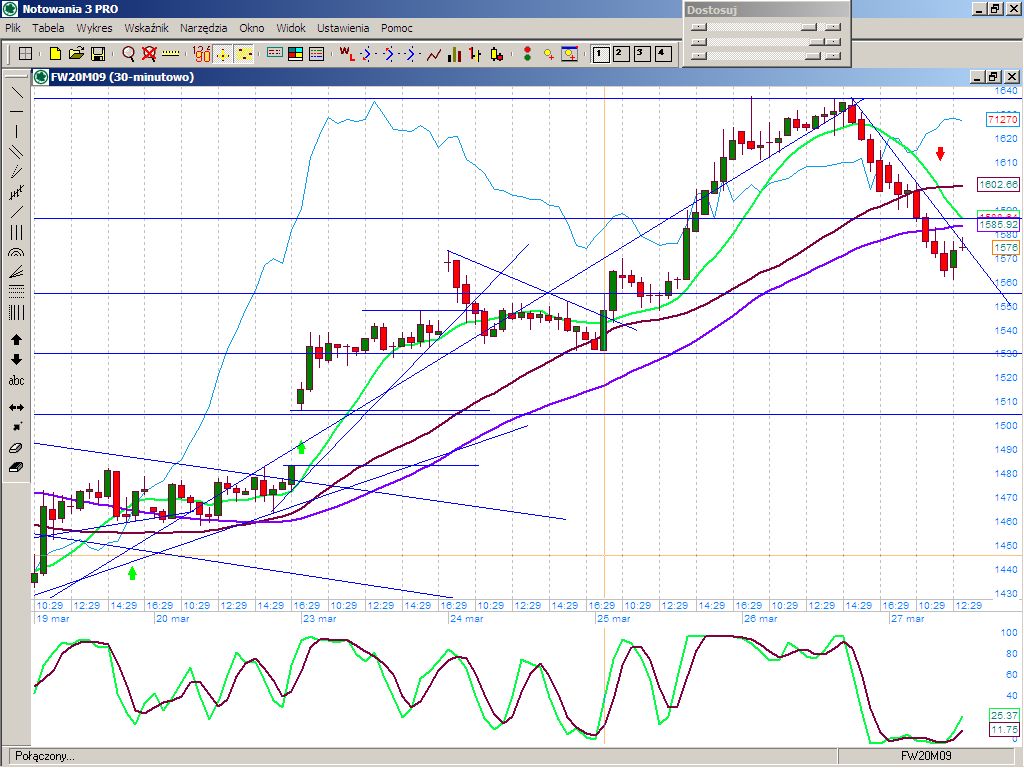Viewport: 1024px width, 768px height.
Task: Open the Ustawienia menu
Action: coord(343,28)
